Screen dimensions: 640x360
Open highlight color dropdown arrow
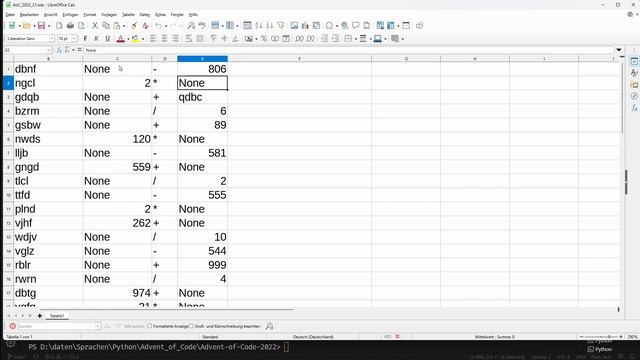(143, 39)
